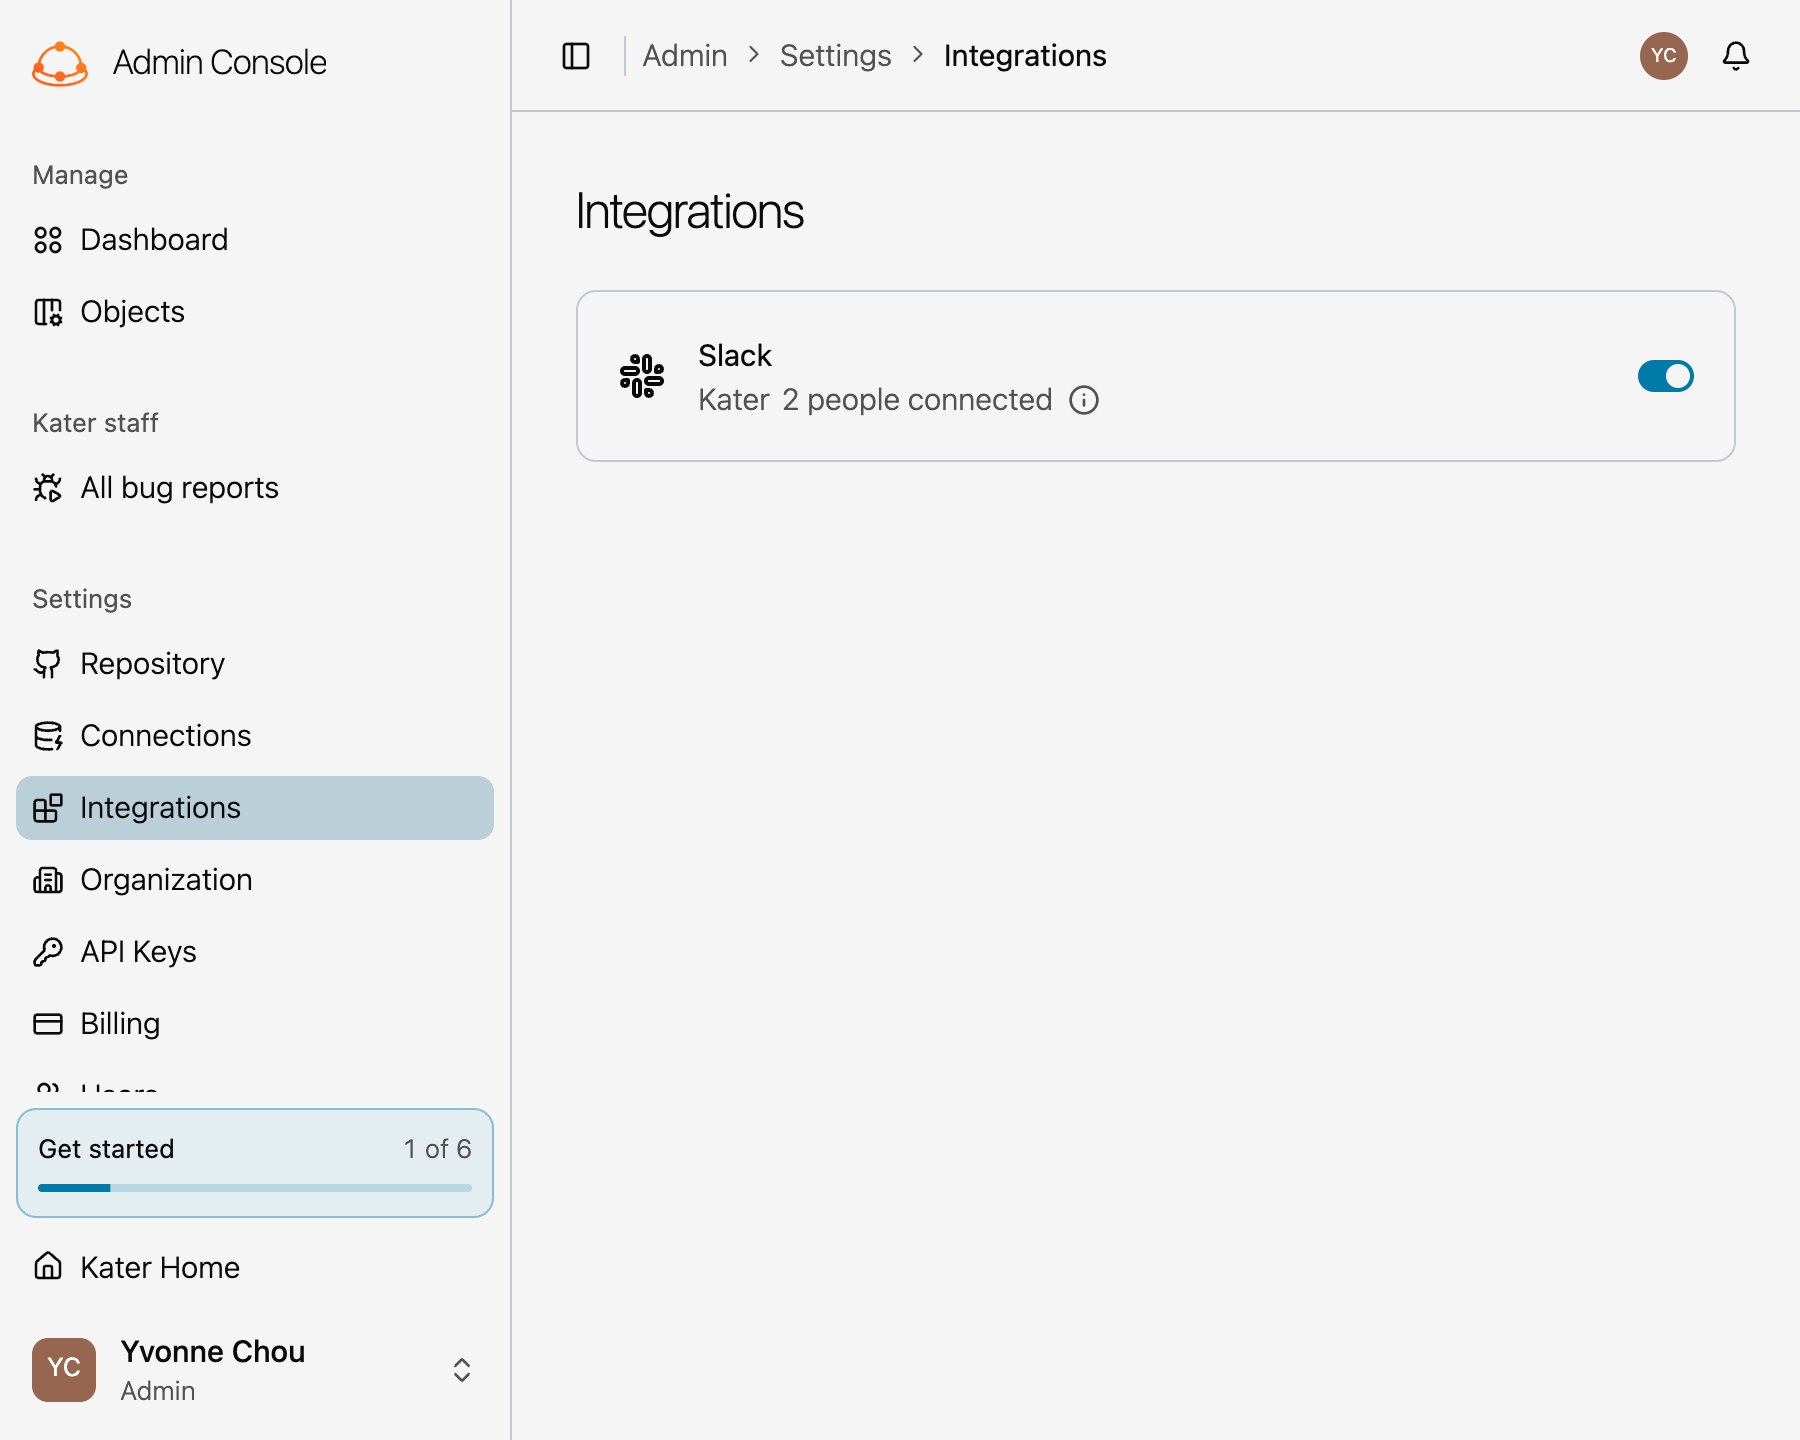Viewport: 1800px width, 1440px height.
Task: Go to Kater Home label
Action: [160, 1268]
